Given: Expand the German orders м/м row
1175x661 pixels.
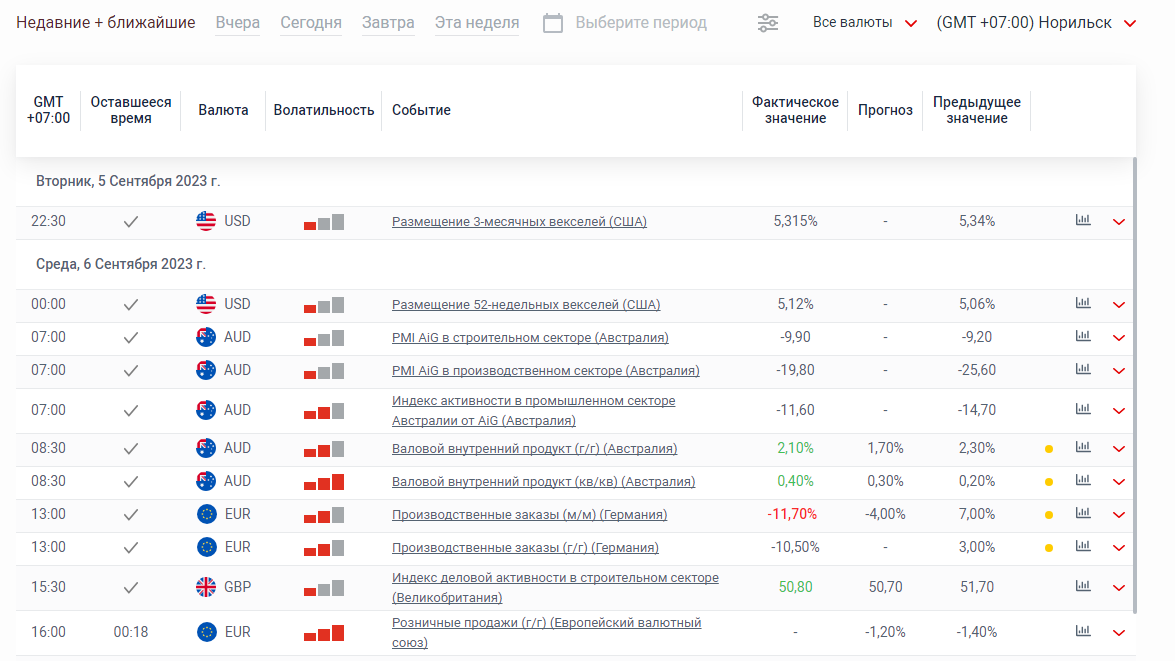Looking at the screenshot, I should pos(1119,515).
